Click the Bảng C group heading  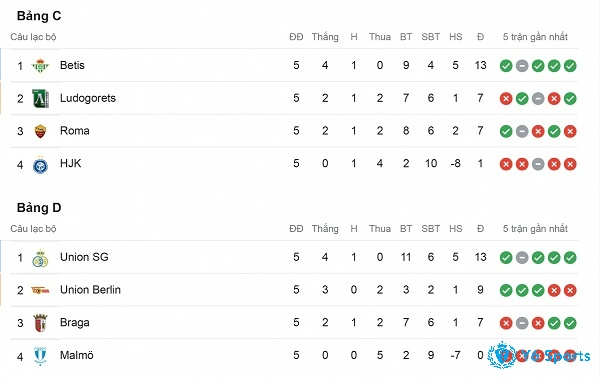39,16
